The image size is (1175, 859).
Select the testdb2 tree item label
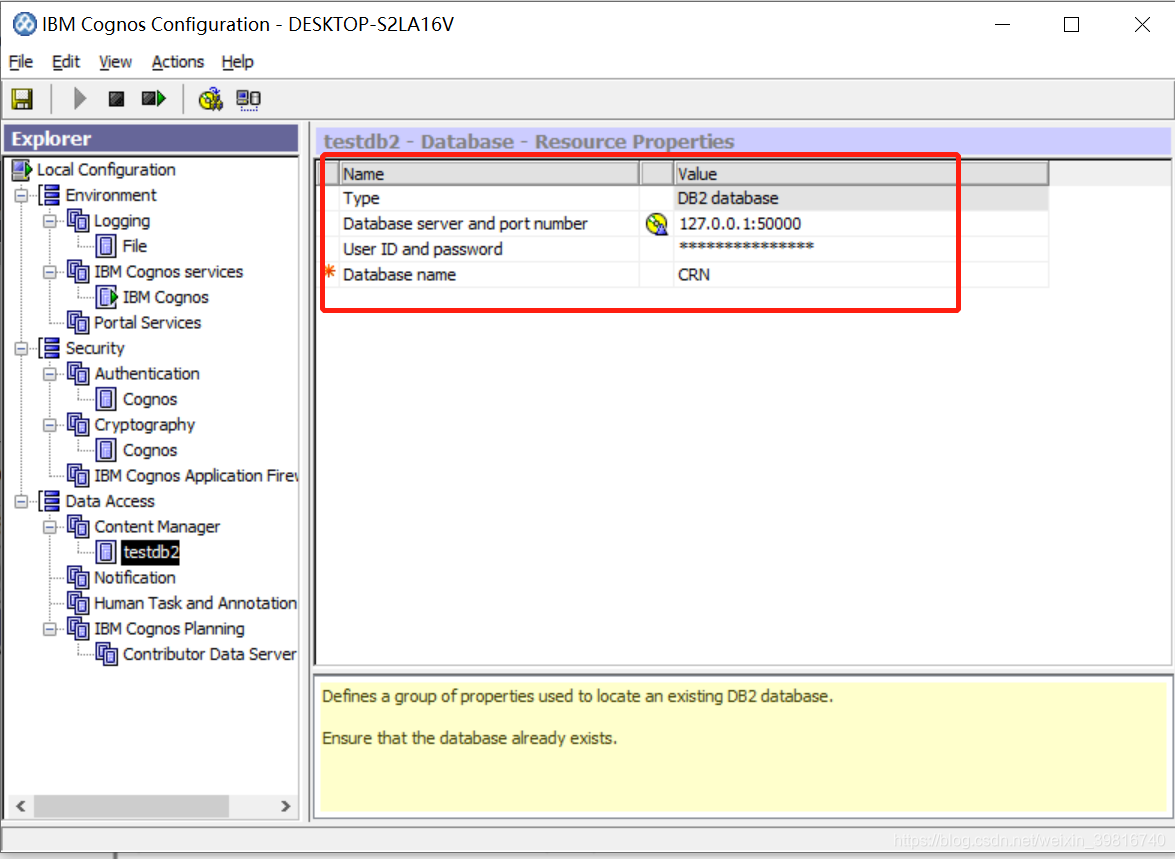[x=151, y=552]
